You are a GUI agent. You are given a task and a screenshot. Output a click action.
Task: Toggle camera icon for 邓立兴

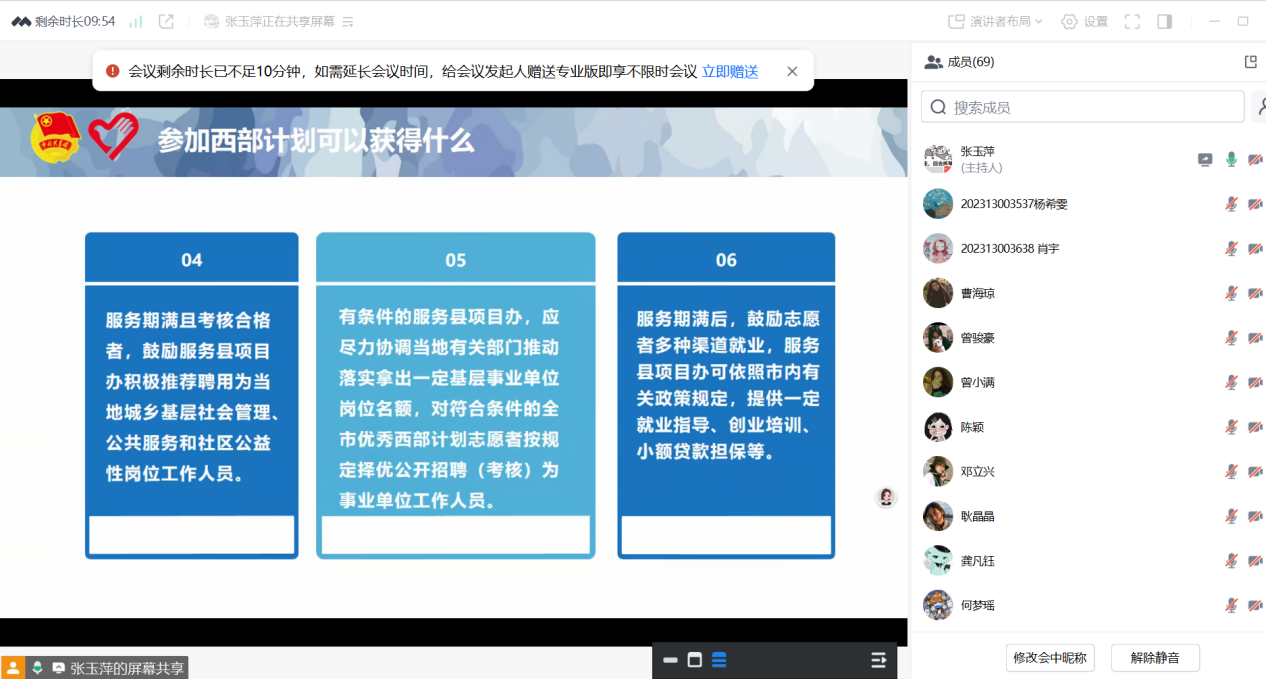point(1255,471)
